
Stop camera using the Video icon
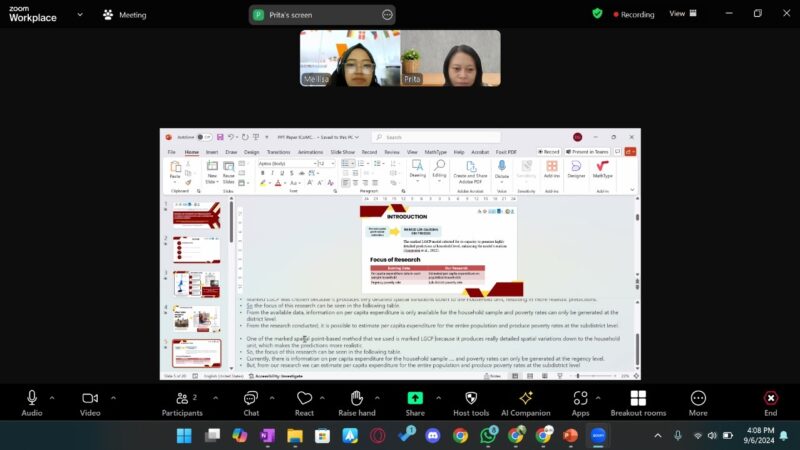click(x=90, y=399)
